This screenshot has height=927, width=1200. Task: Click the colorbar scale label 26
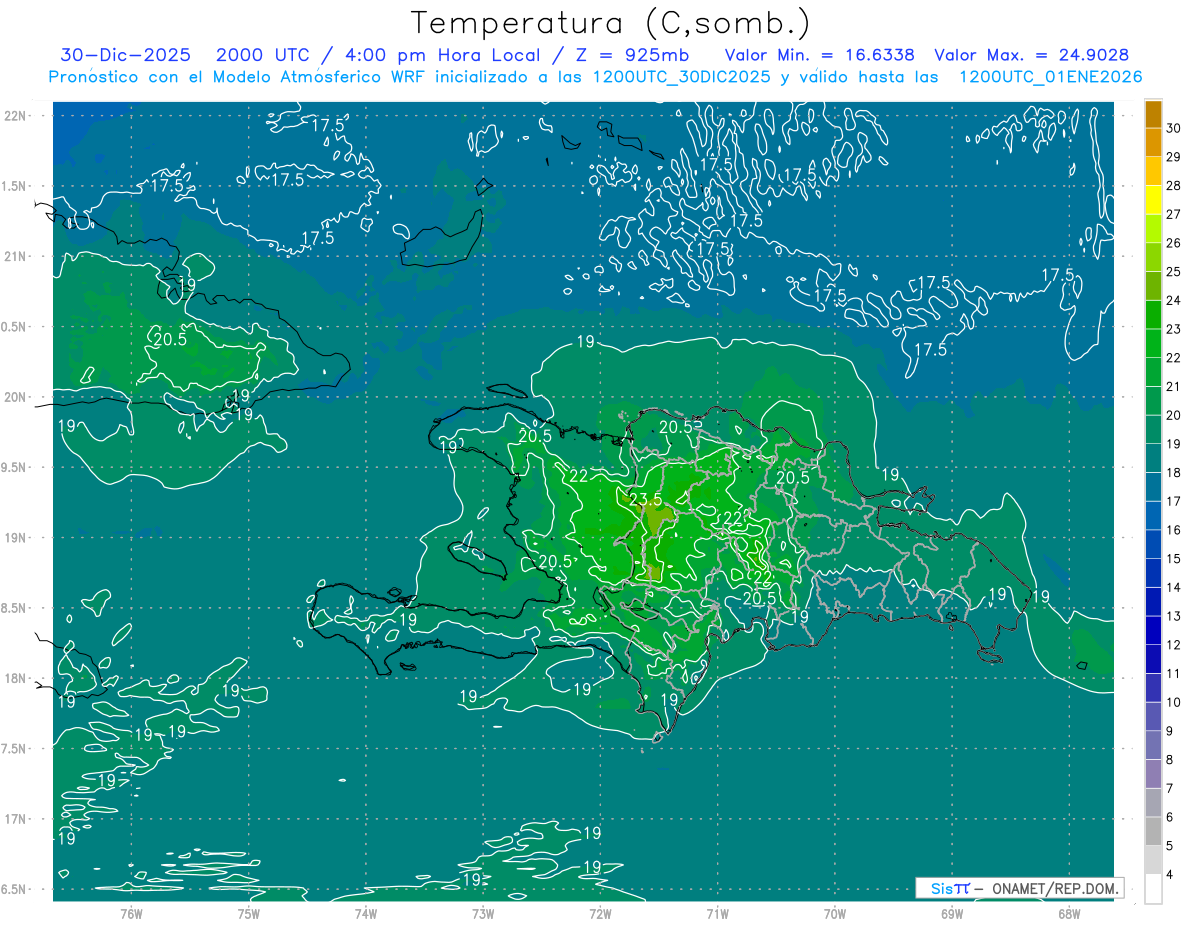pos(1174,243)
